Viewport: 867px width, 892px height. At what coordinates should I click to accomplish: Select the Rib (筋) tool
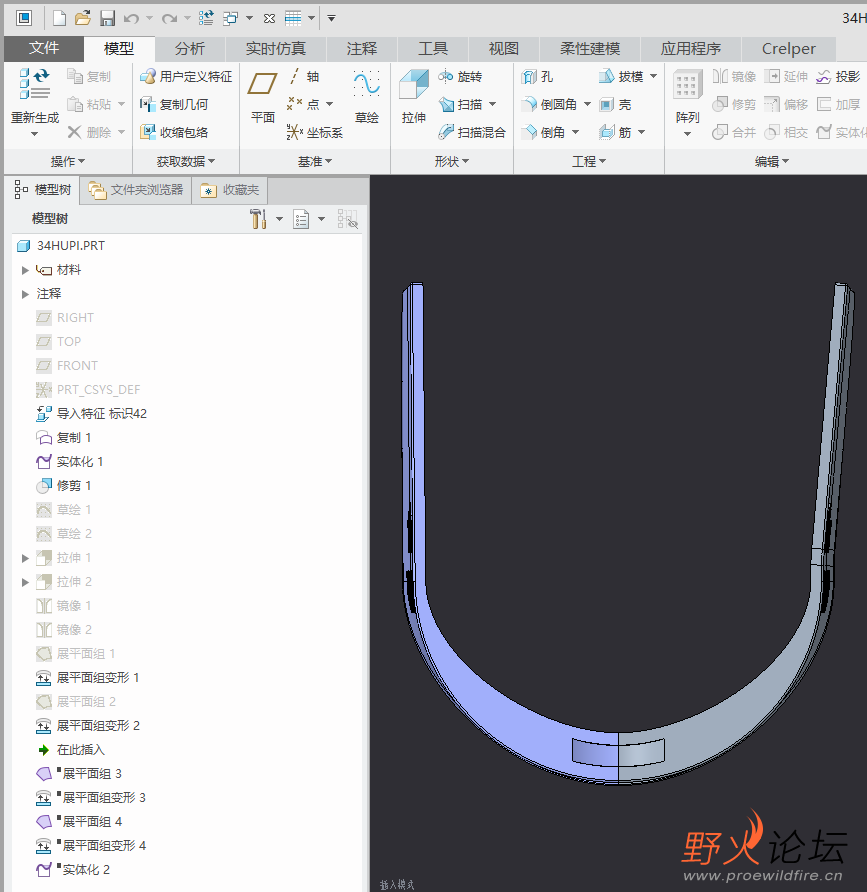point(616,132)
